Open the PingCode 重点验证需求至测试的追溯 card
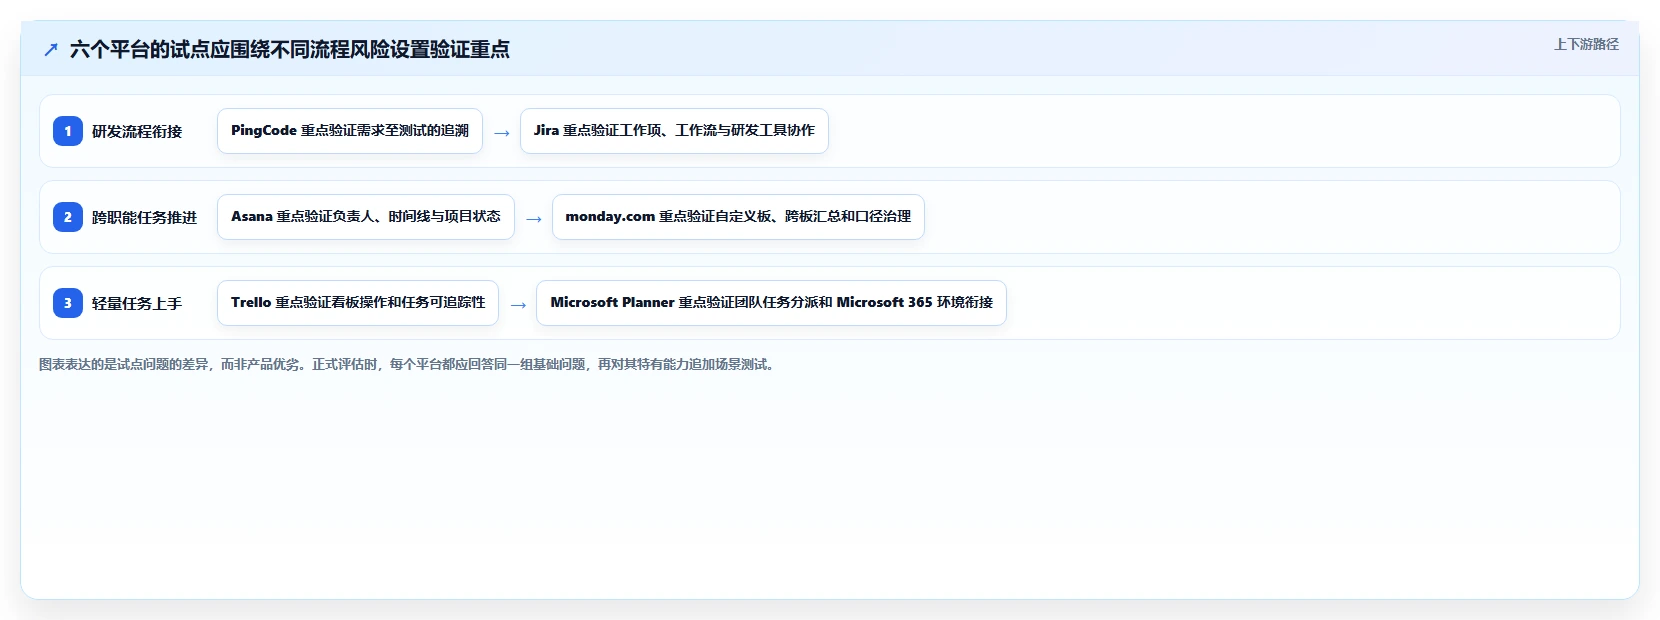This screenshot has height=620, width=1660. click(x=350, y=131)
